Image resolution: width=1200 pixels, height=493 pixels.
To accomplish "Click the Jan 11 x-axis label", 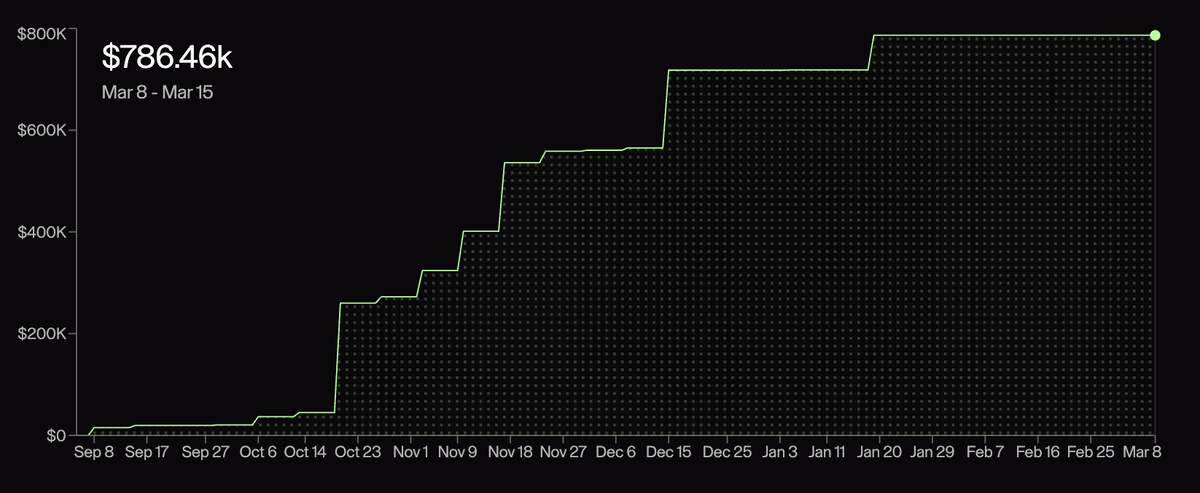I will 826,452.
